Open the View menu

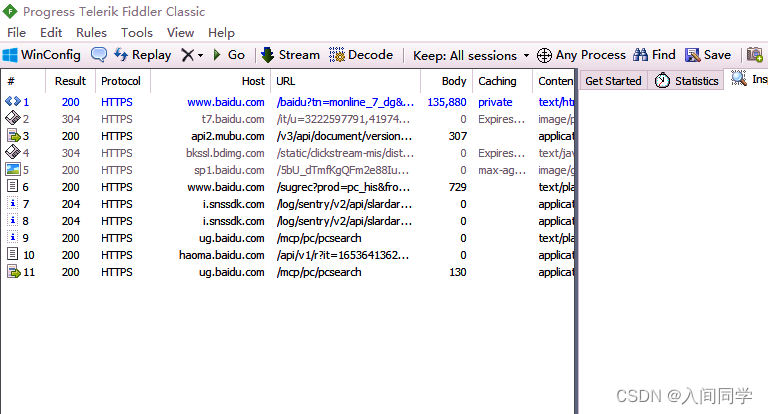(x=180, y=33)
